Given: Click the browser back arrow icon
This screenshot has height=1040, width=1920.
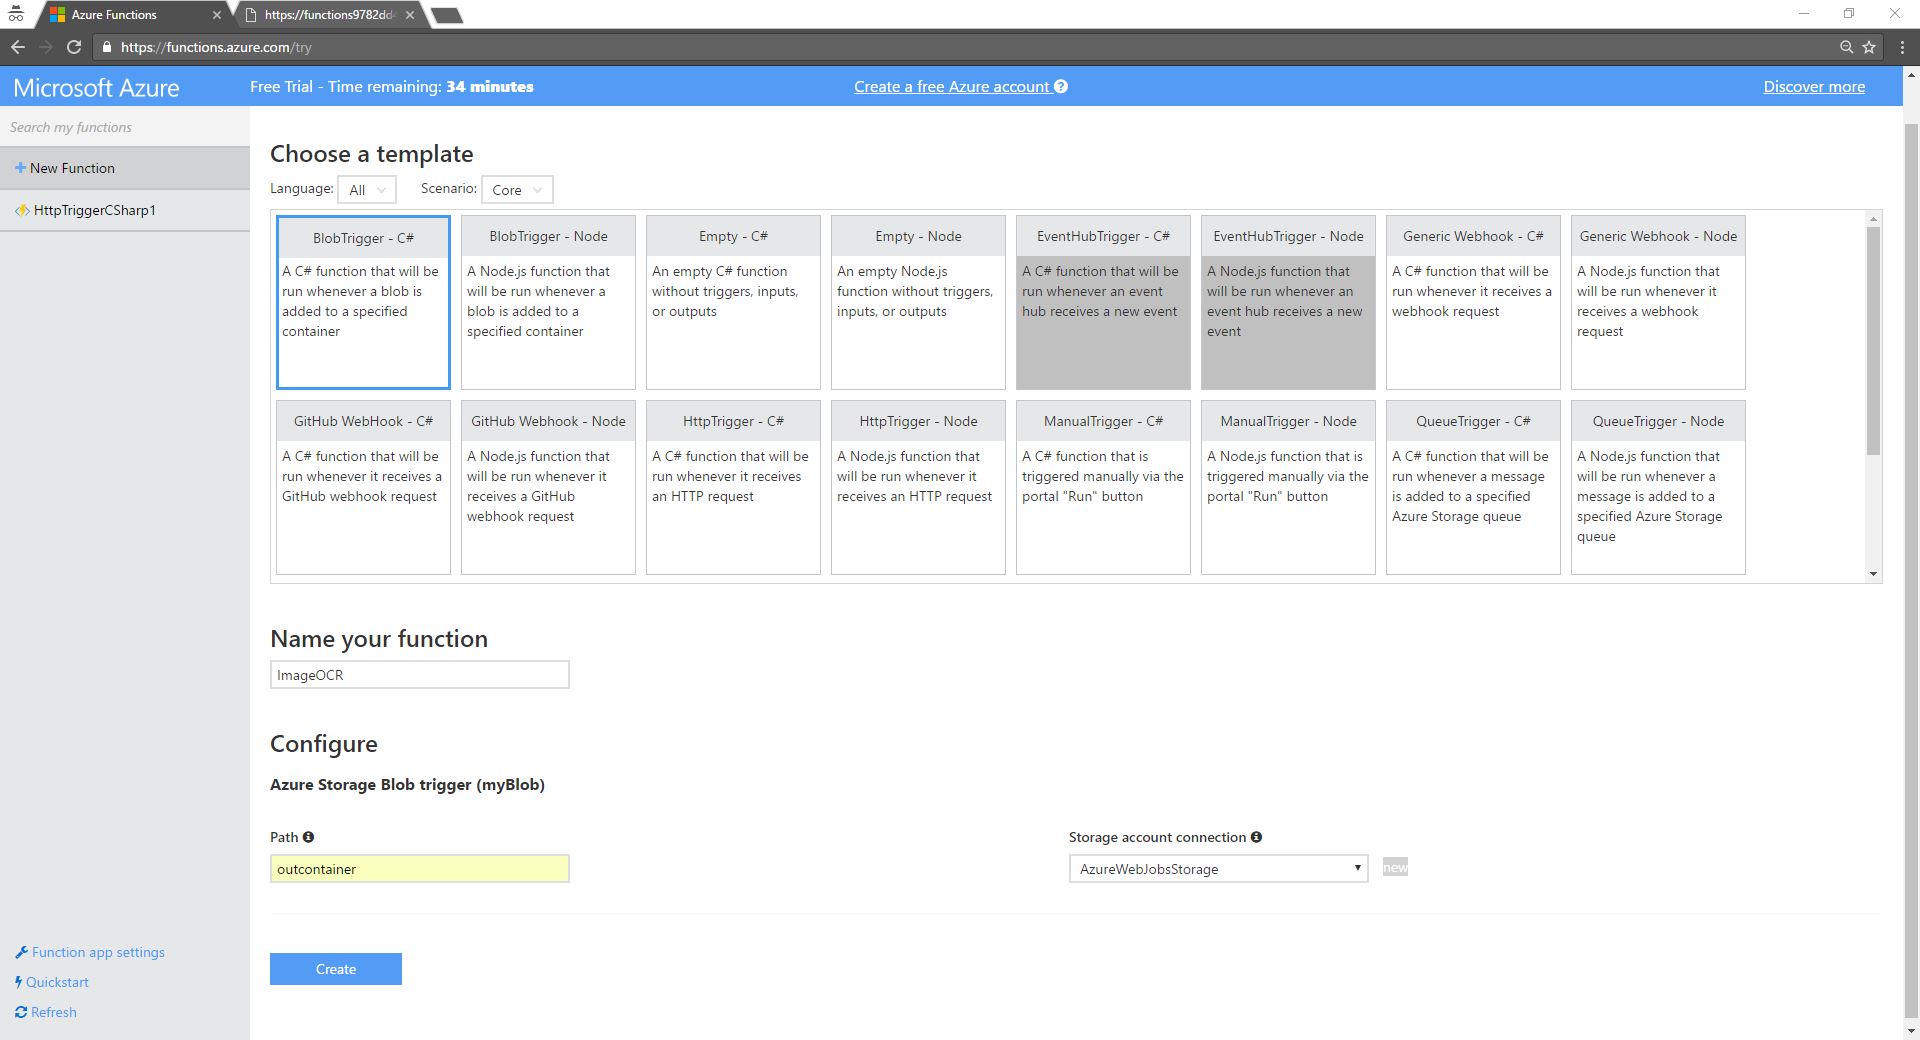Looking at the screenshot, I should [18, 47].
